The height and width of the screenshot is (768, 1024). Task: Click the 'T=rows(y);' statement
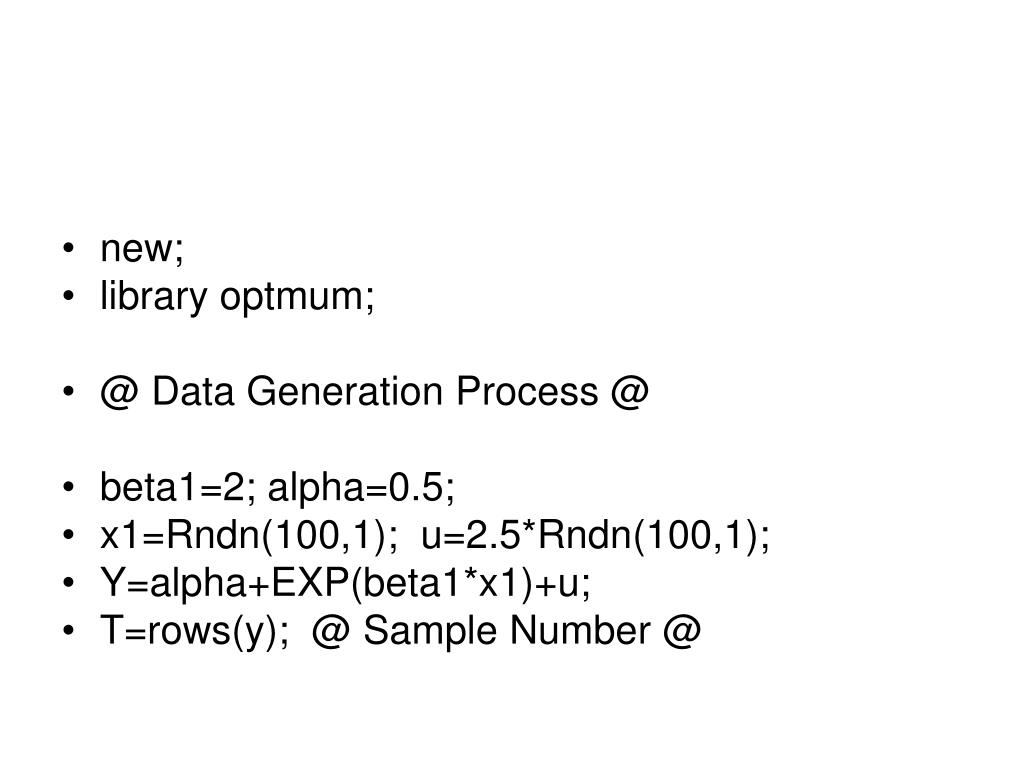tap(194, 632)
